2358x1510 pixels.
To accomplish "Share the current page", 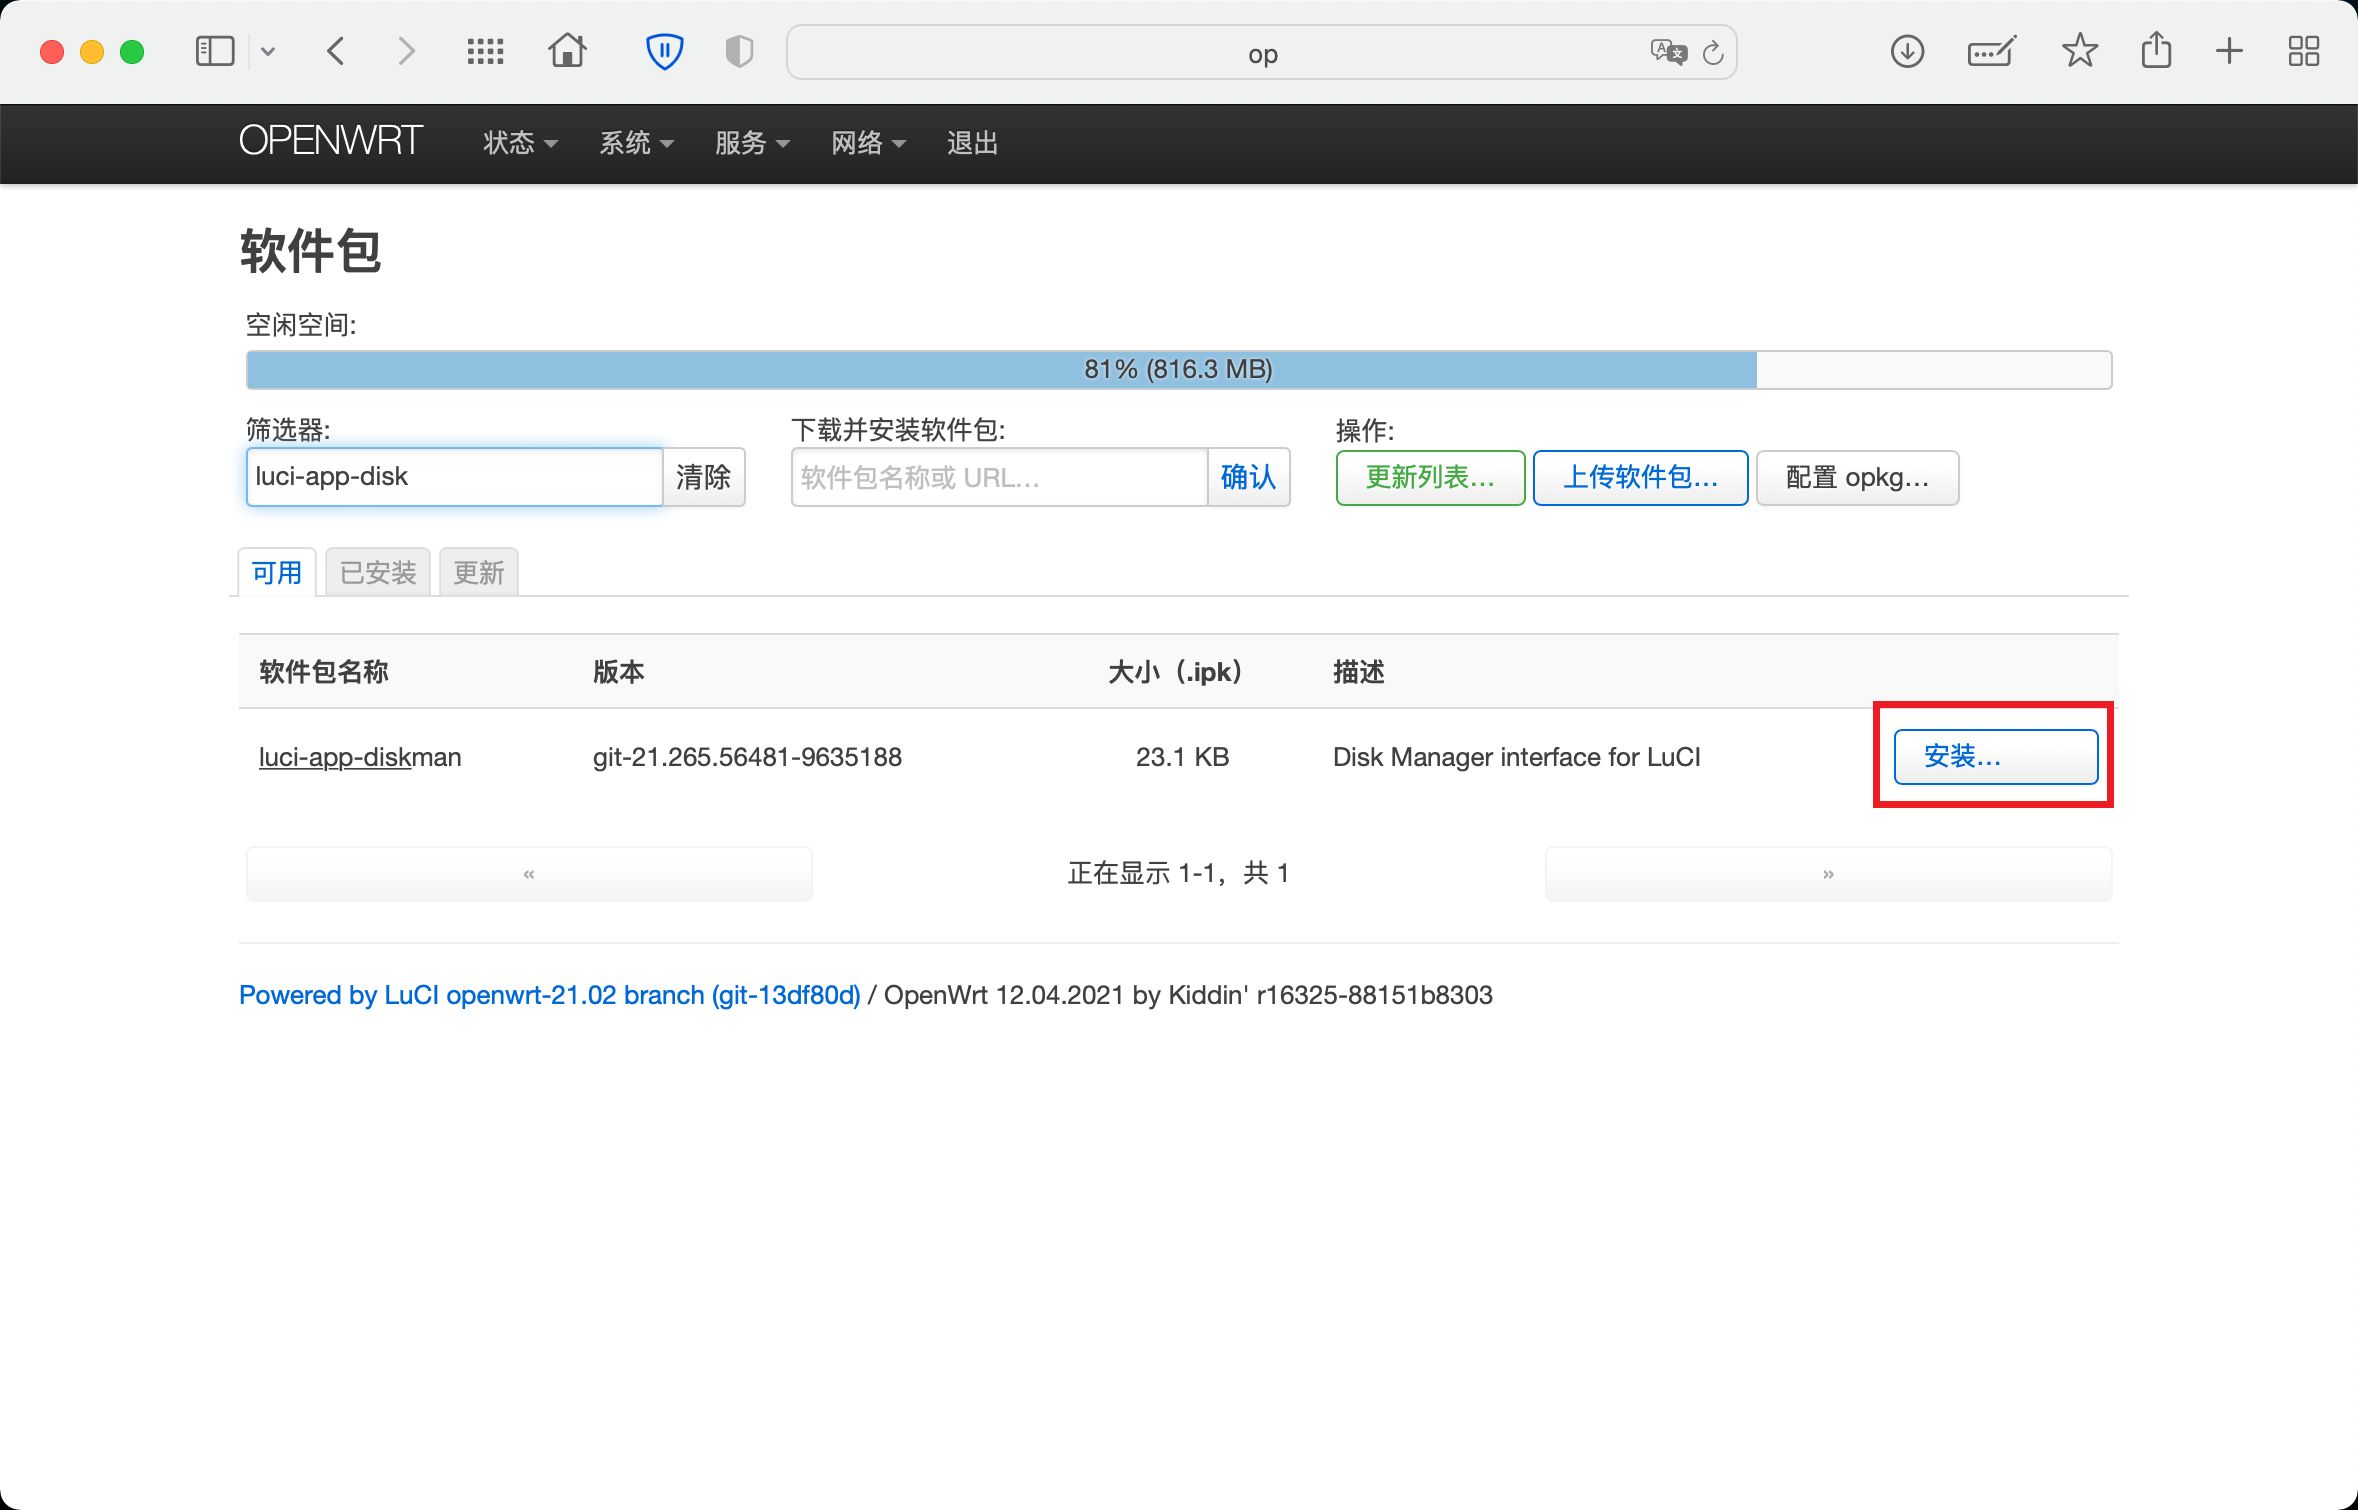I will pos(2156,50).
